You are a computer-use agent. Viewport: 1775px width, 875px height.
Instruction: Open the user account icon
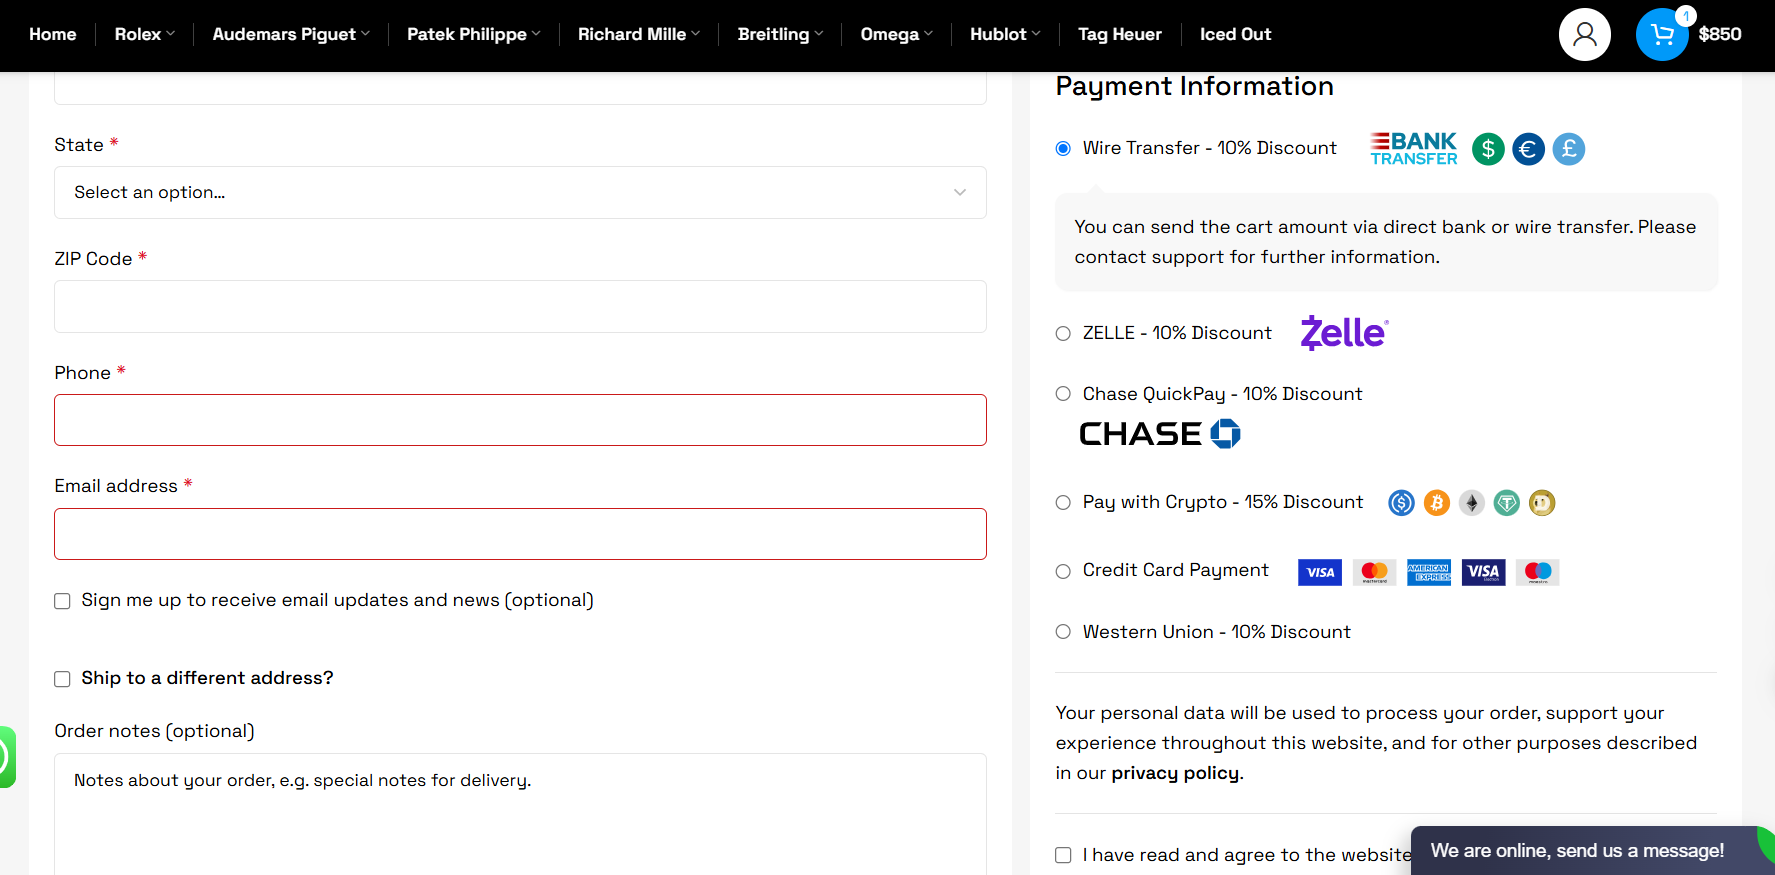click(x=1584, y=34)
